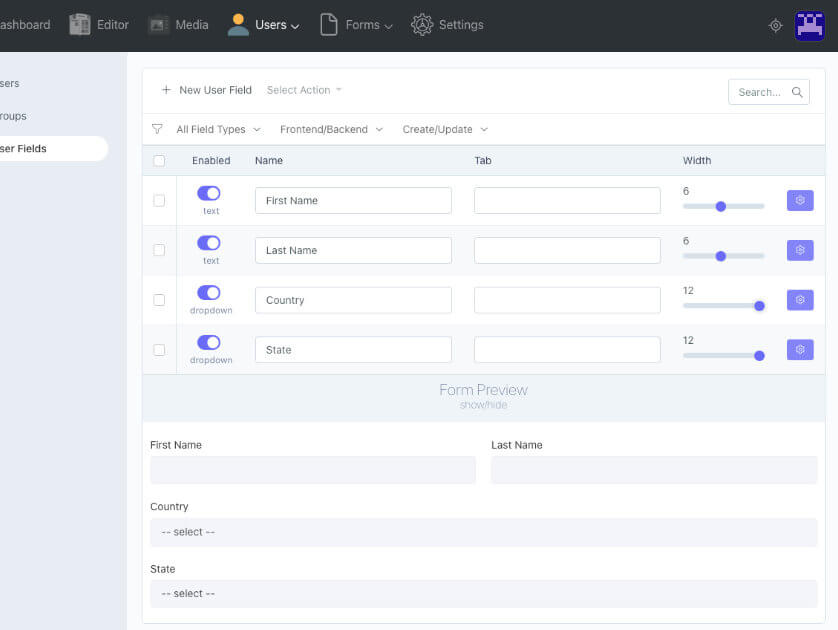This screenshot has width=838, height=630.
Task: Open settings gear for Last Name field
Action: pos(800,250)
